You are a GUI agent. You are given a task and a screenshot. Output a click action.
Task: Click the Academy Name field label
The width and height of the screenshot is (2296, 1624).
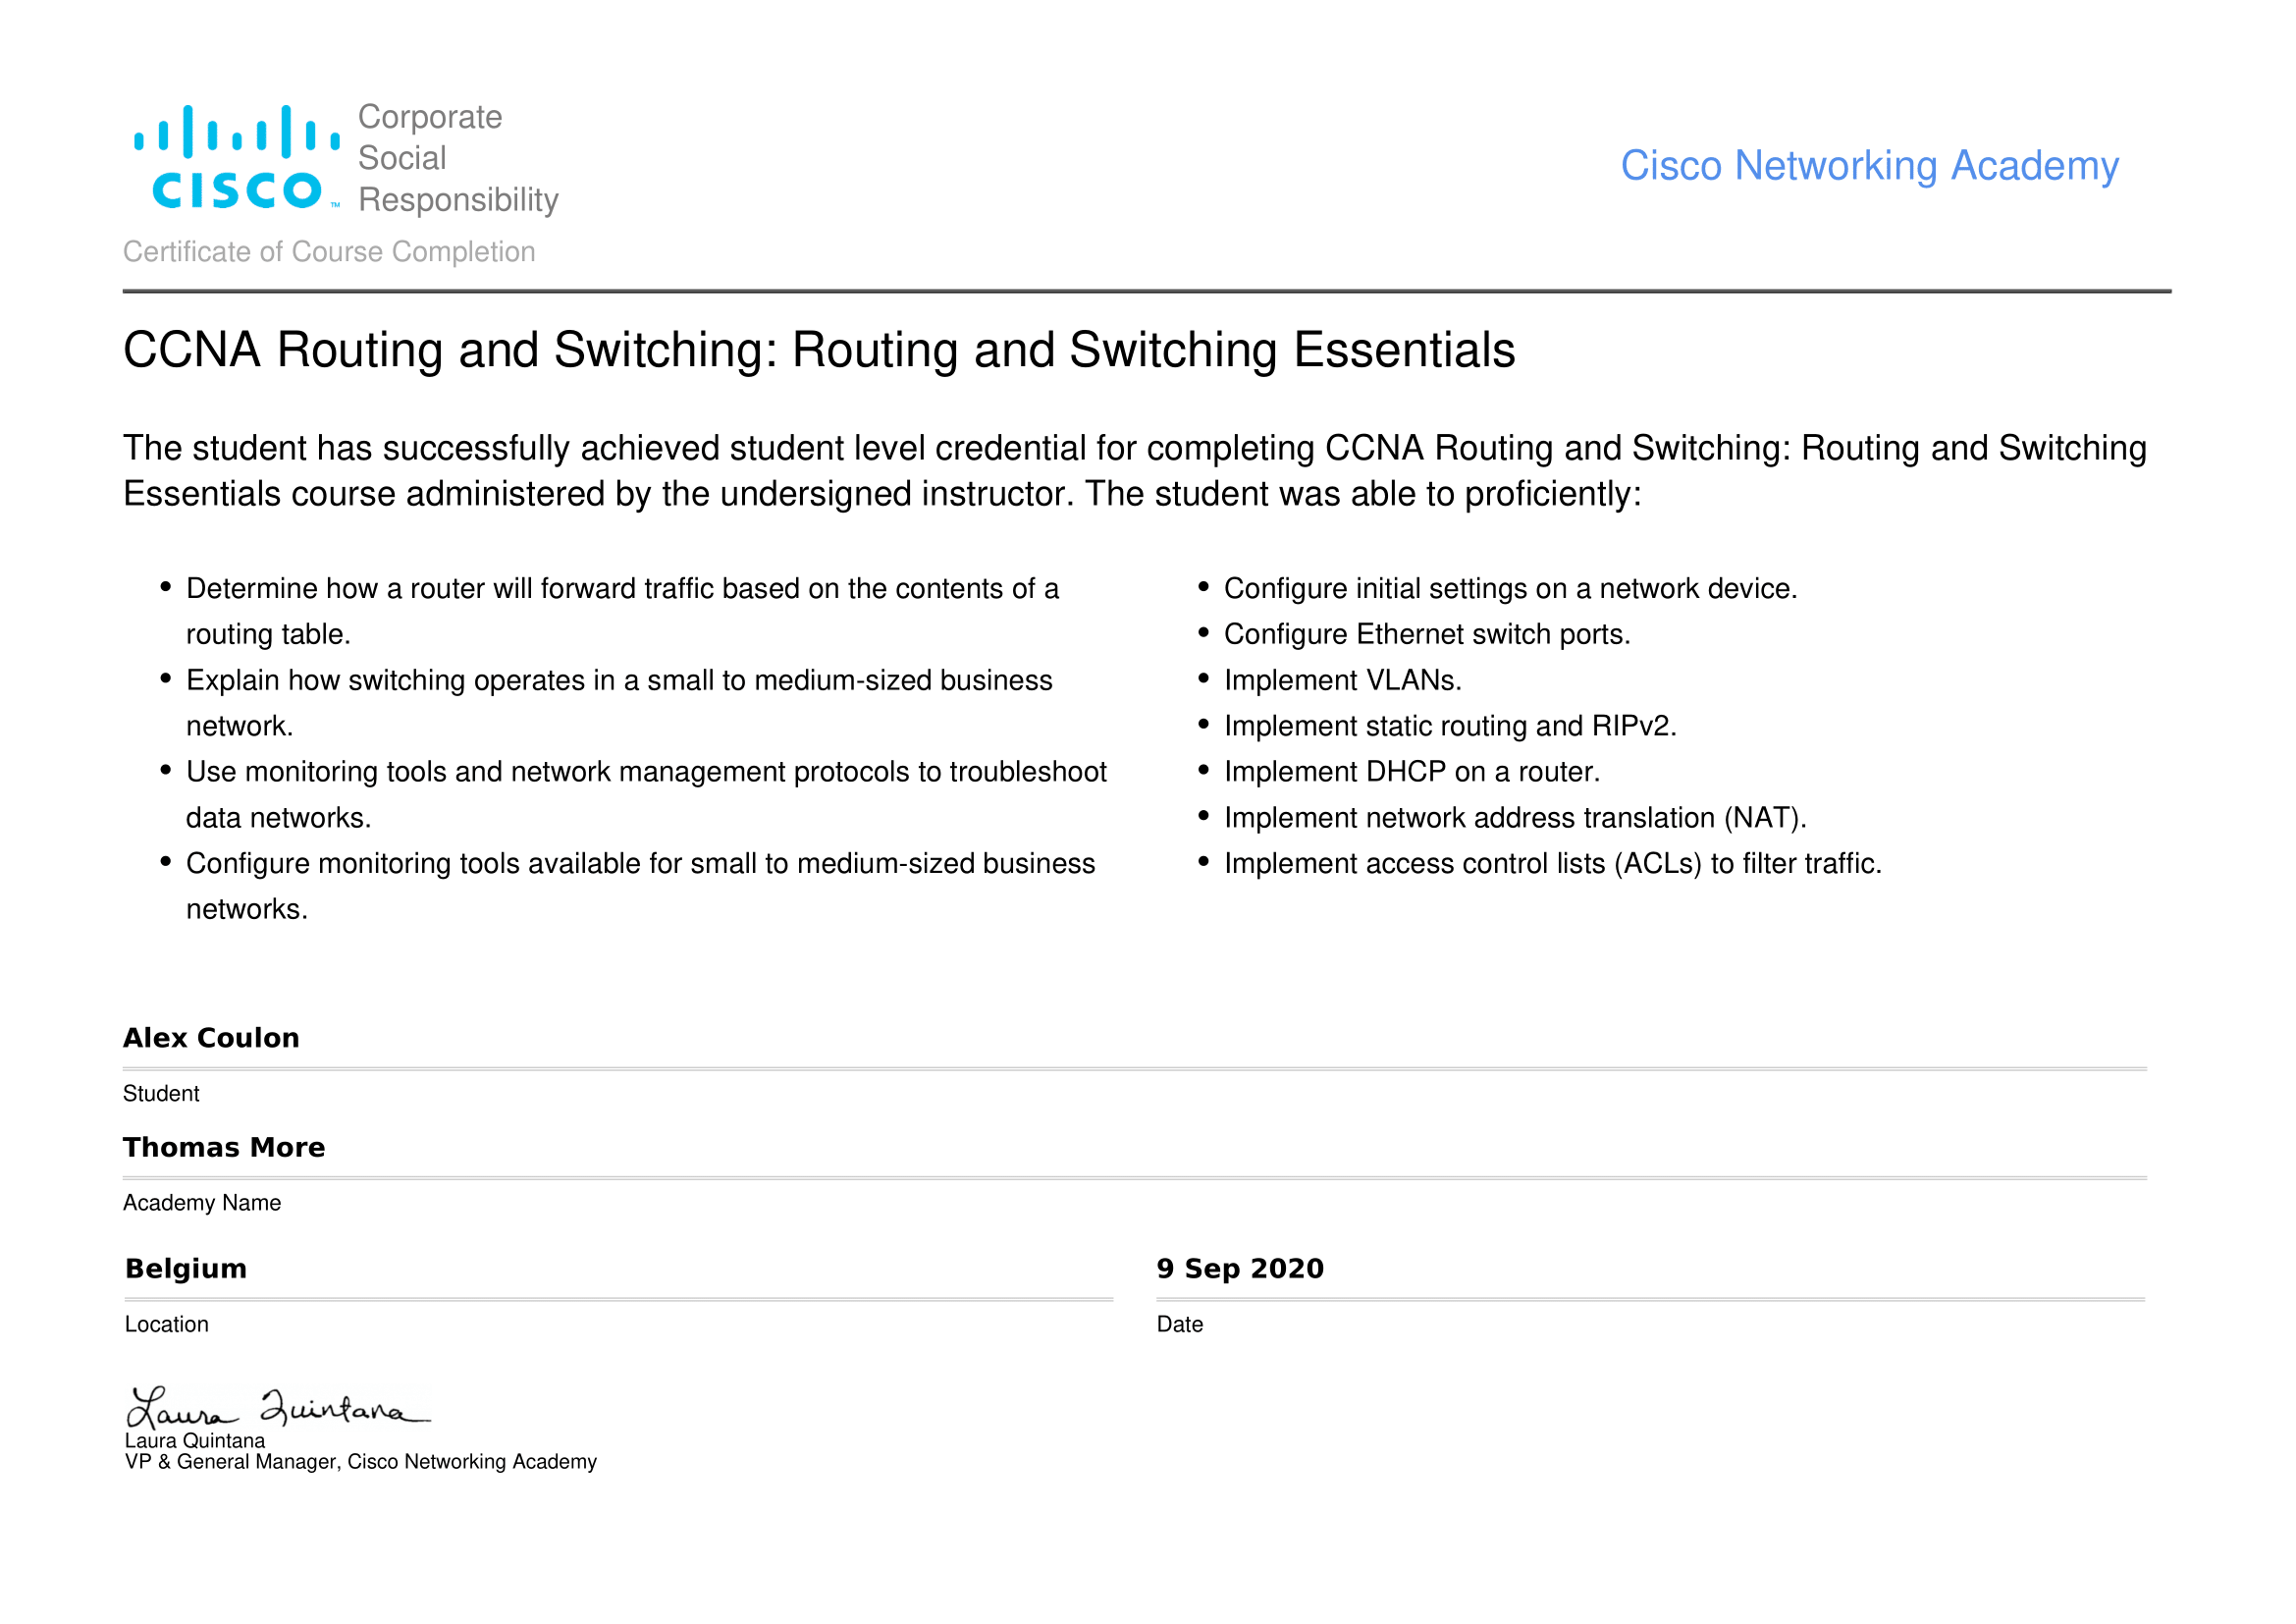pyautogui.click(x=202, y=1203)
